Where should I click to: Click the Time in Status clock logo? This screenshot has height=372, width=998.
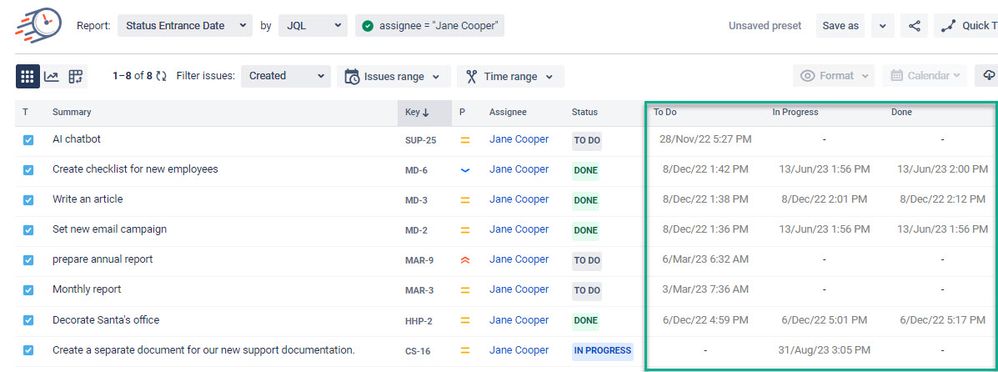pos(38,25)
